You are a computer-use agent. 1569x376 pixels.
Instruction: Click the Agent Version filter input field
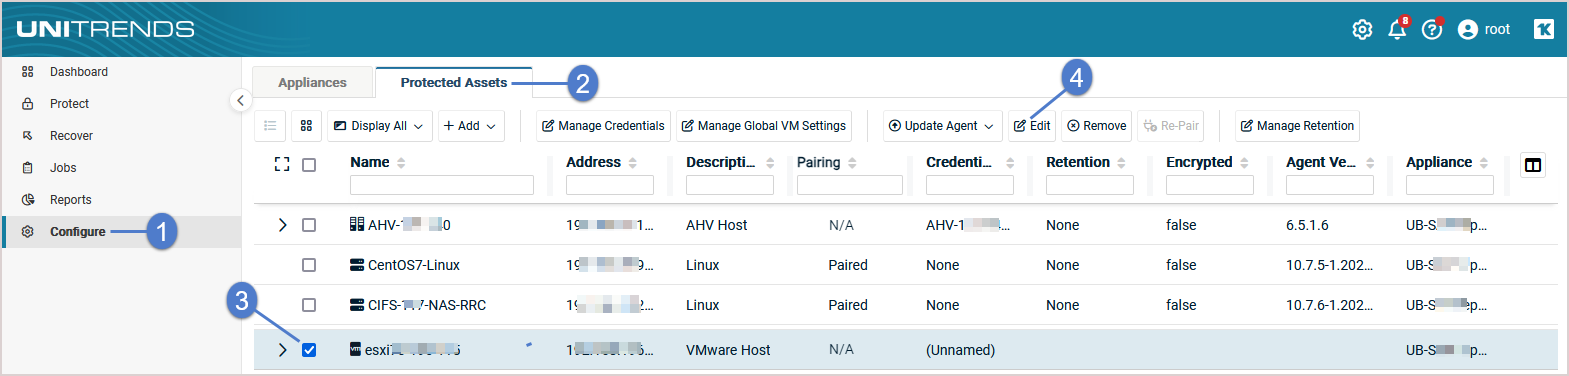point(1330,185)
